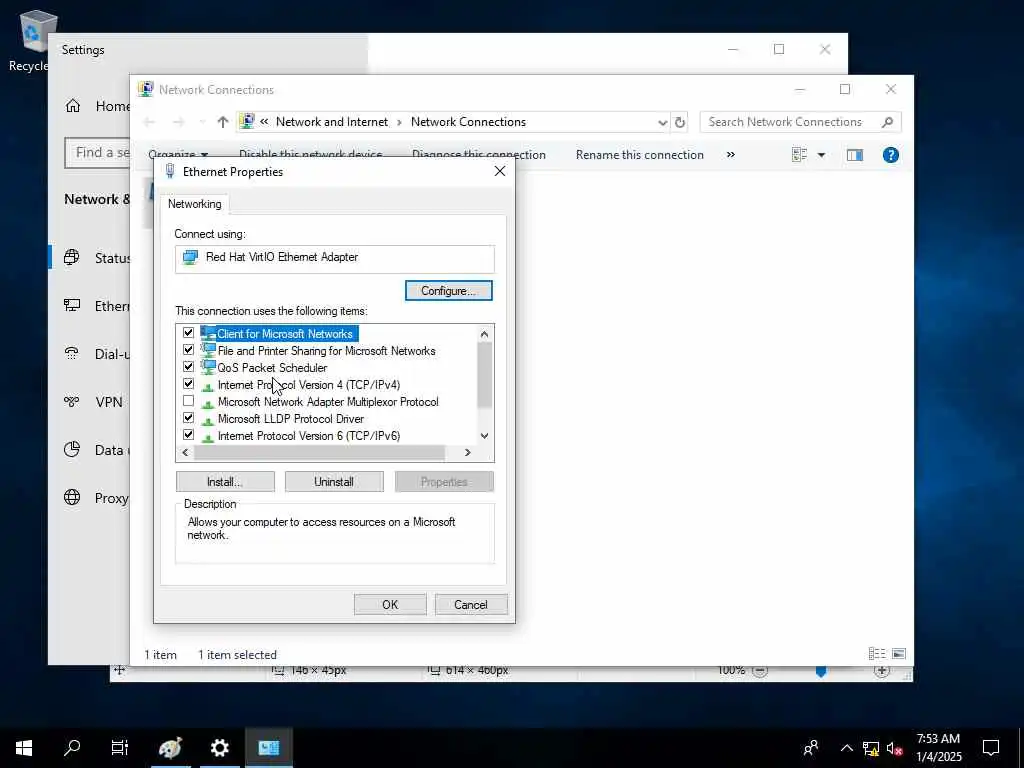This screenshot has width=1024, height=768.
Task: Open Data usage icon in Settings
Action: [72, 449]
